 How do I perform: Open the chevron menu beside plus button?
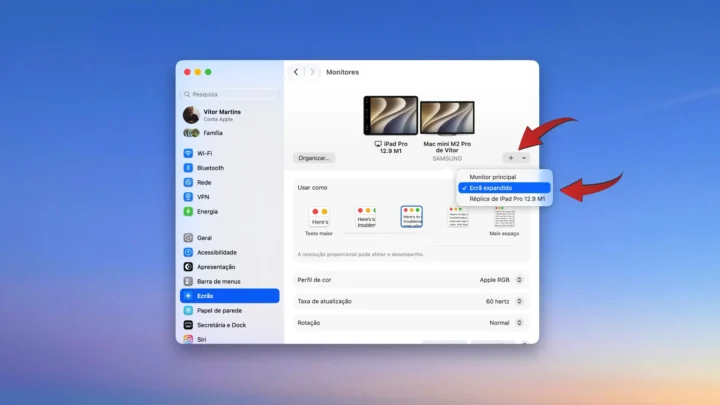click(x=523, y=158)
